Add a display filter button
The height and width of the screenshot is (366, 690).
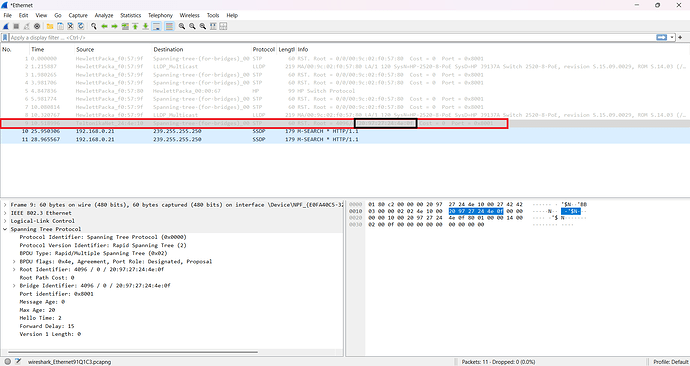(681, 38)
